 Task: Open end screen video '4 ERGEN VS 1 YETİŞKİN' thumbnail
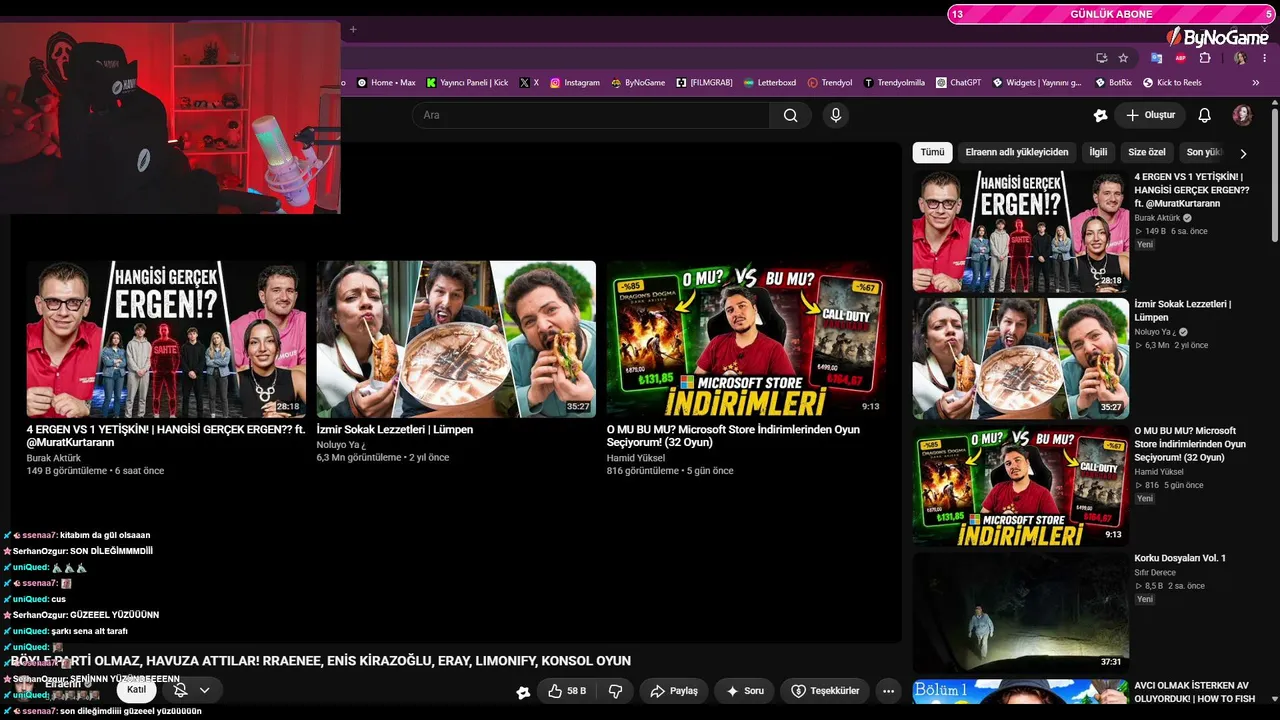pos(166,339)
